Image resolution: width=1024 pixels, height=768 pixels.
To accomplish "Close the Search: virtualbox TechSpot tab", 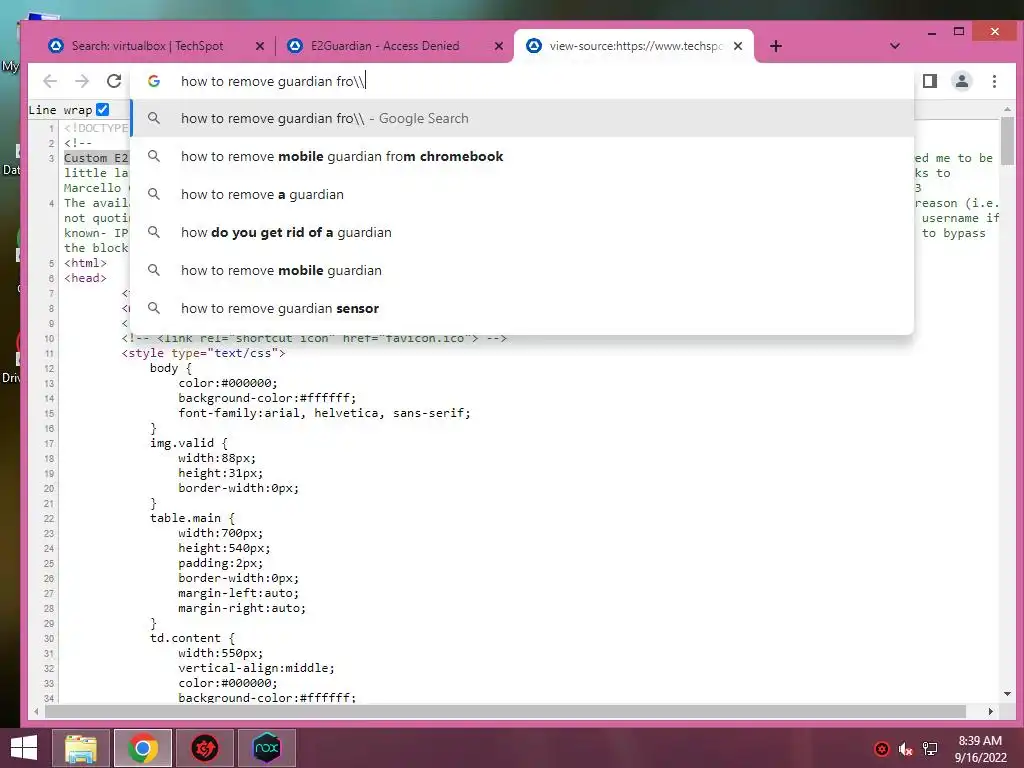I will [260, 46].
